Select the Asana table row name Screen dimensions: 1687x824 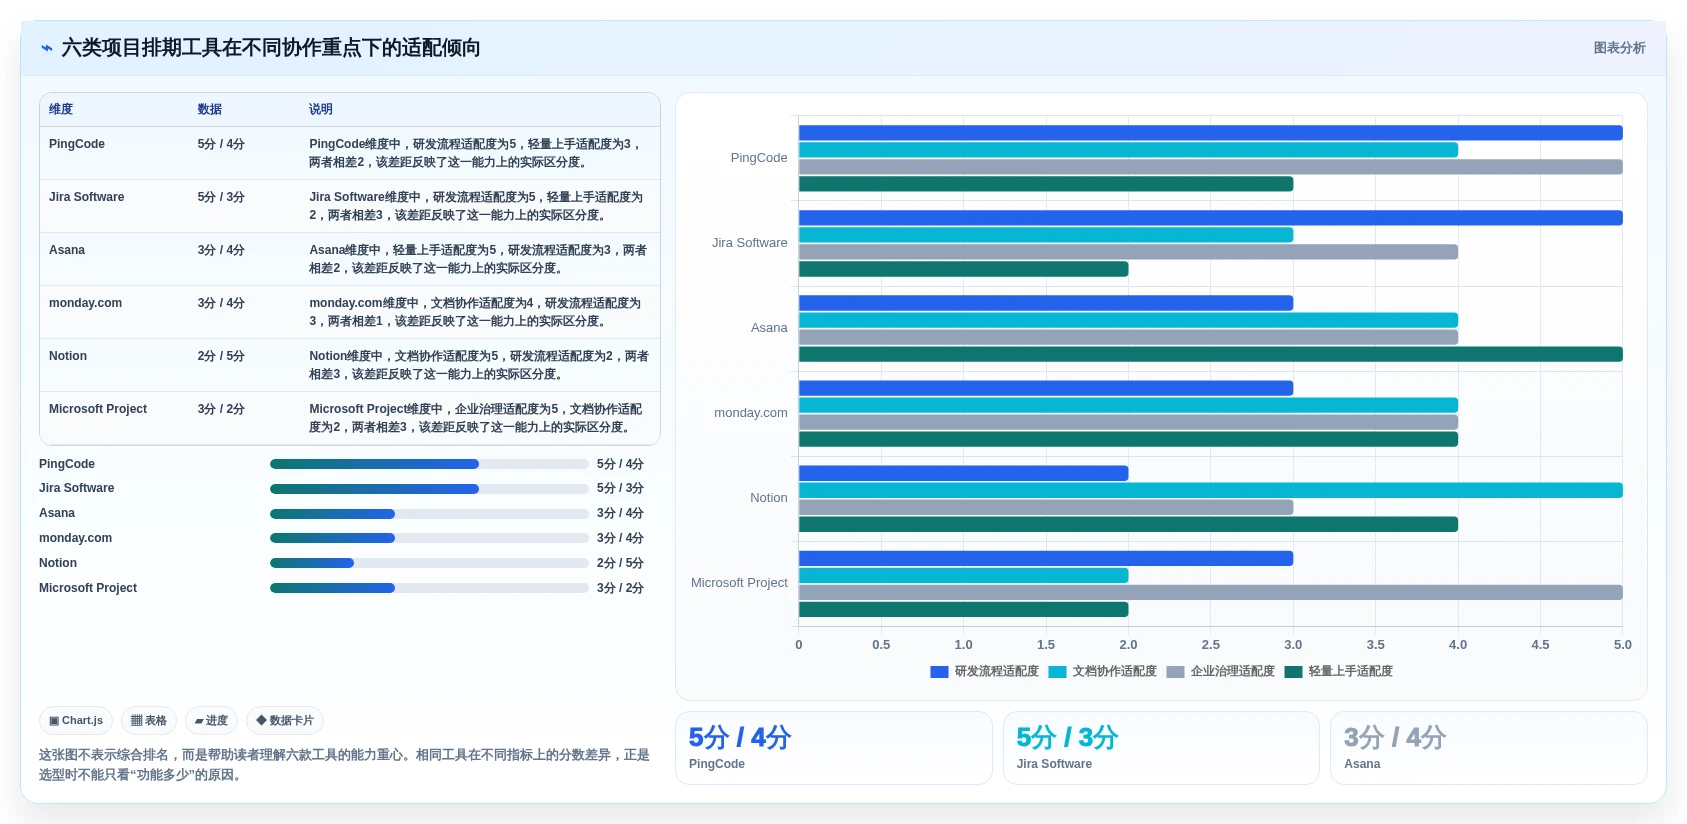point(67,250)
